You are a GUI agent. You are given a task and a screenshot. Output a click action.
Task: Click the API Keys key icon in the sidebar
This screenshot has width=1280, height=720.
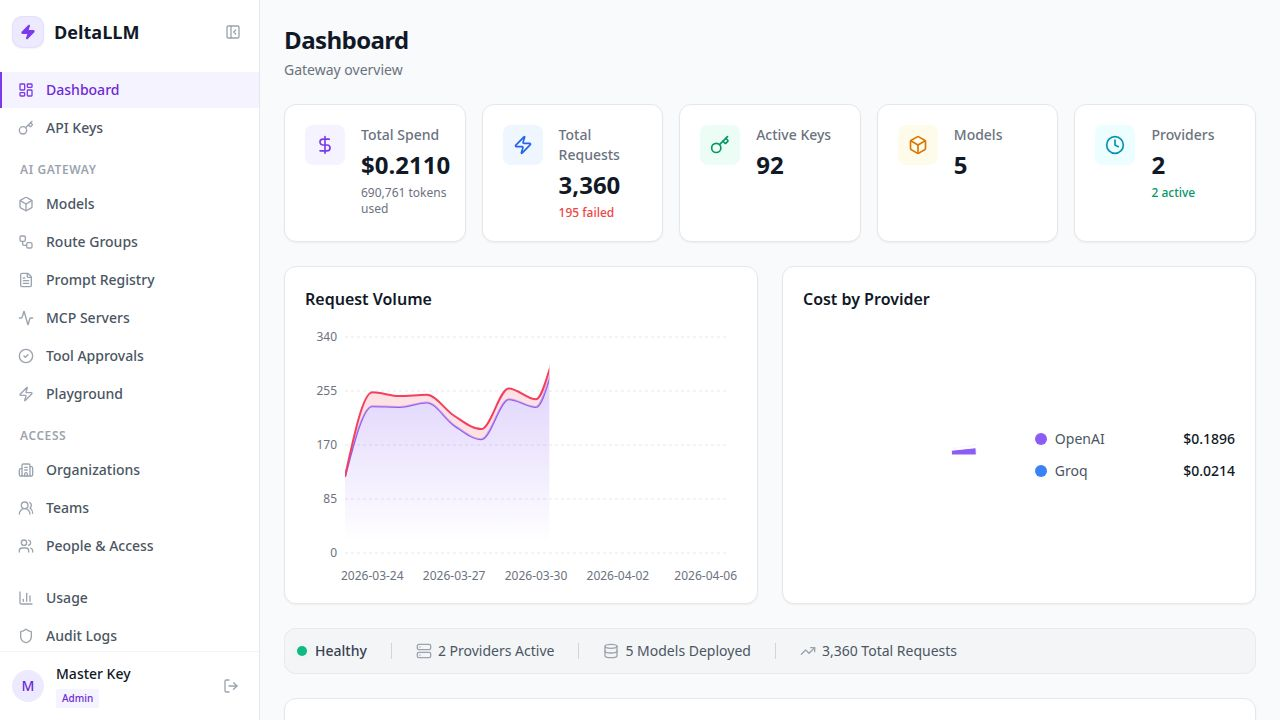pos(27,128)
